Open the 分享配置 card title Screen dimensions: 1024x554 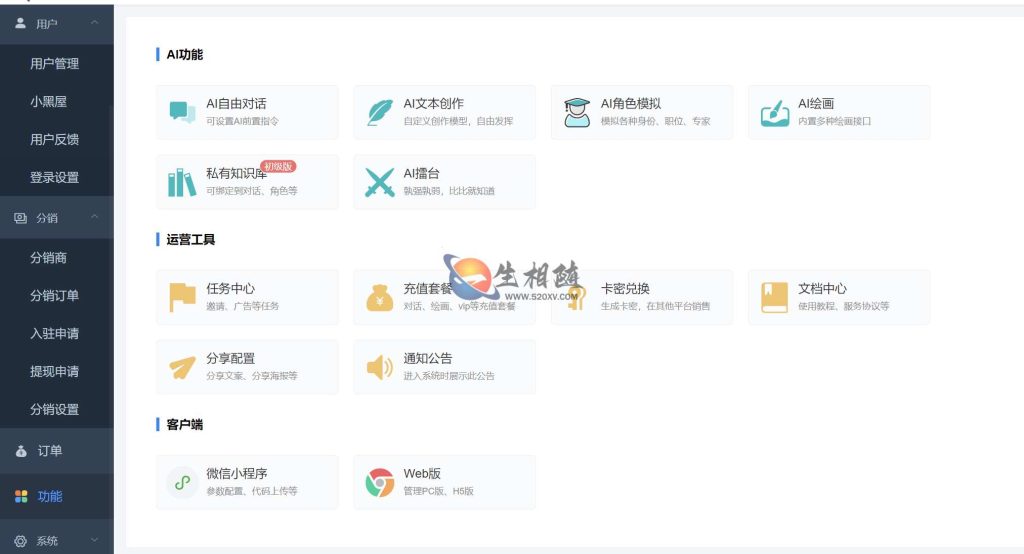pos(231,358)
